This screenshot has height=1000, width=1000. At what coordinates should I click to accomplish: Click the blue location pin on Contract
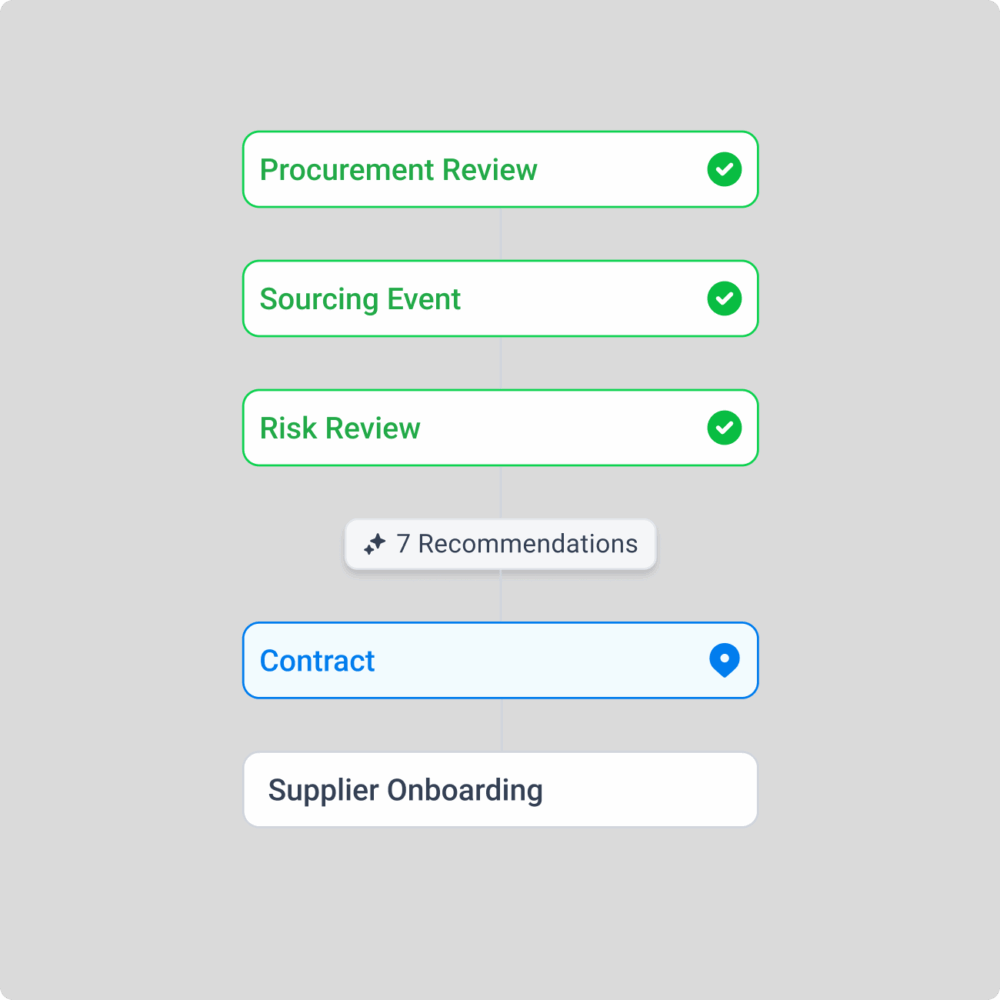tap(724, 660)
